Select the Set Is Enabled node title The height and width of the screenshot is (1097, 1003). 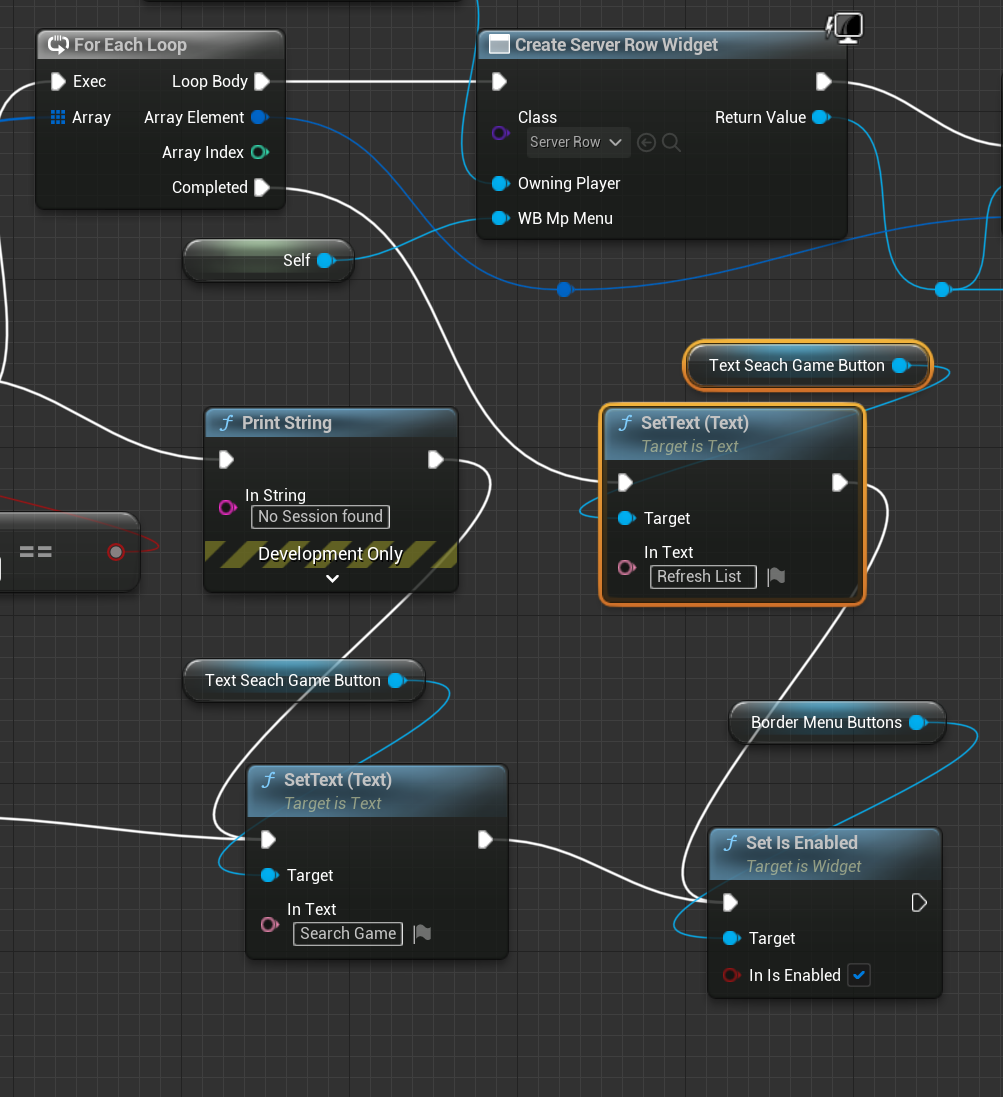802,843
